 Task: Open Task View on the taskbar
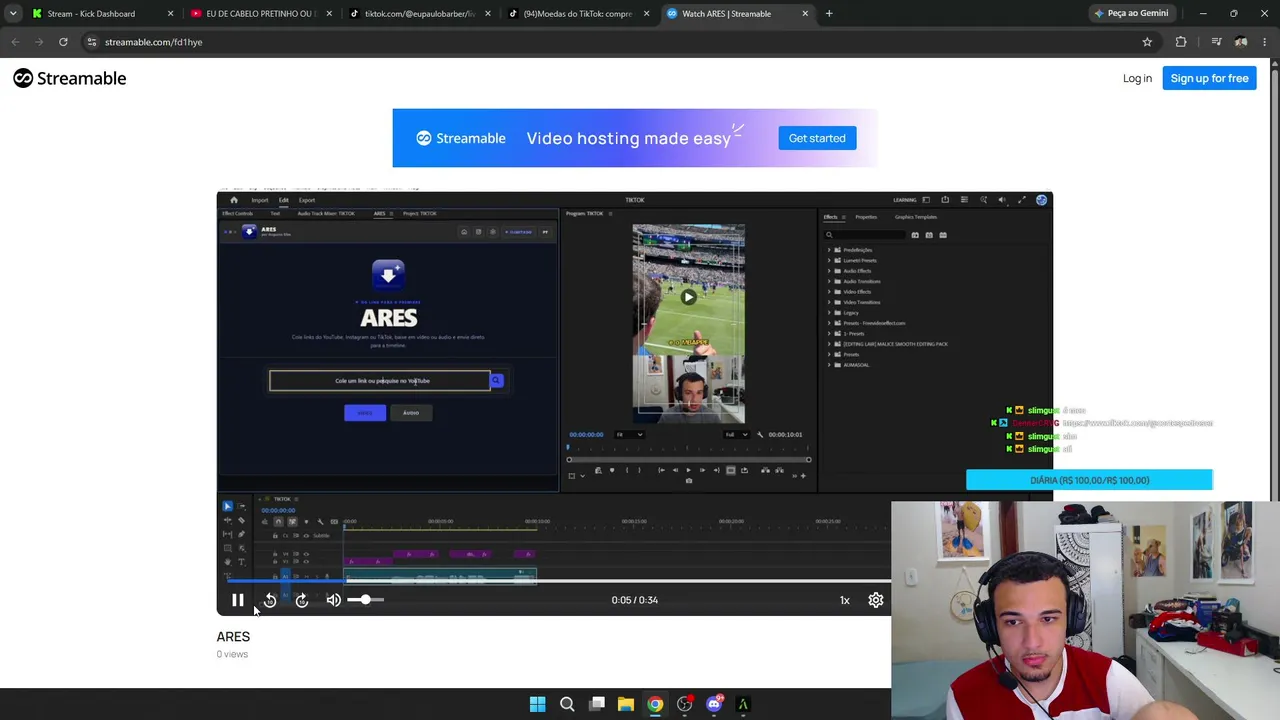[x=597, y=704]
